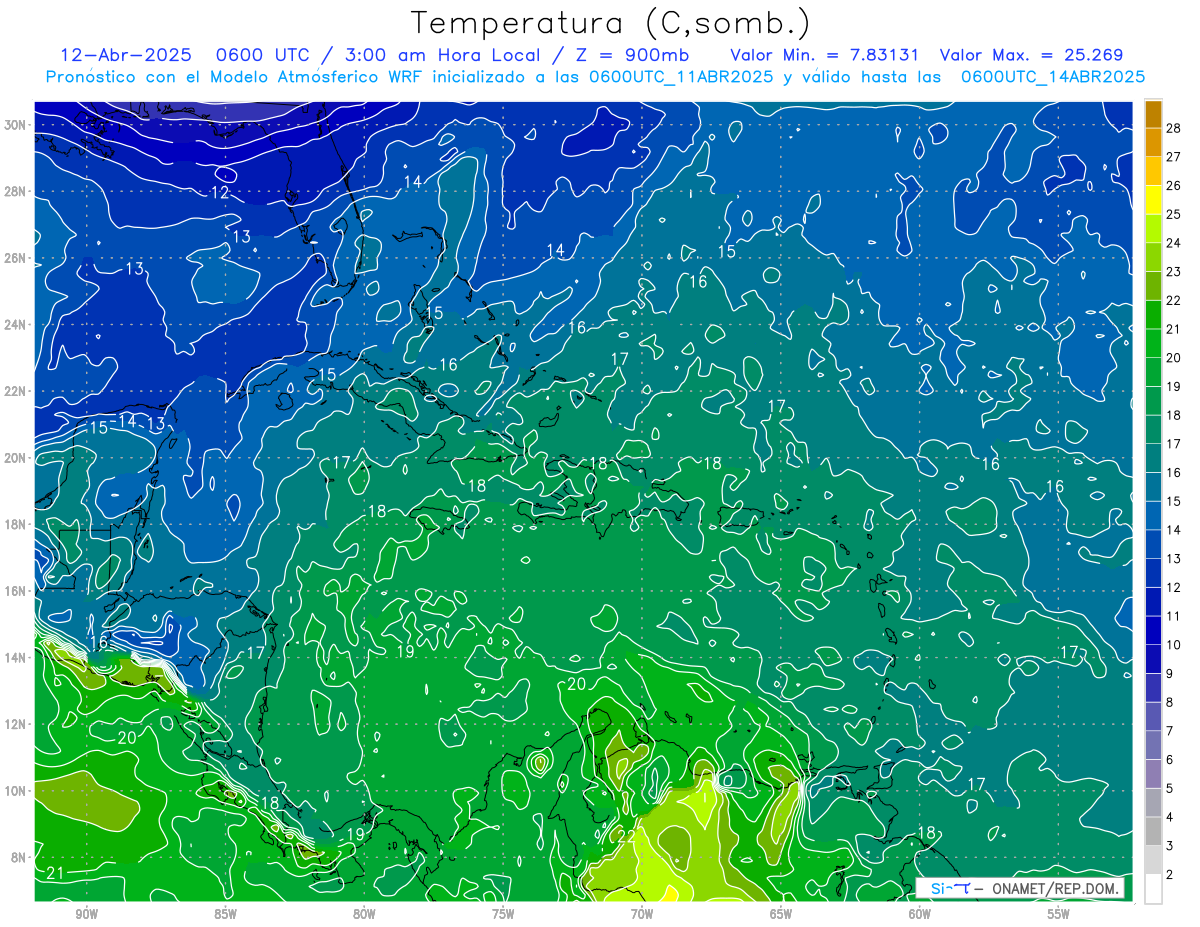Click the 26N latitude axis label
1200x927 pixels.
point(16,258)
